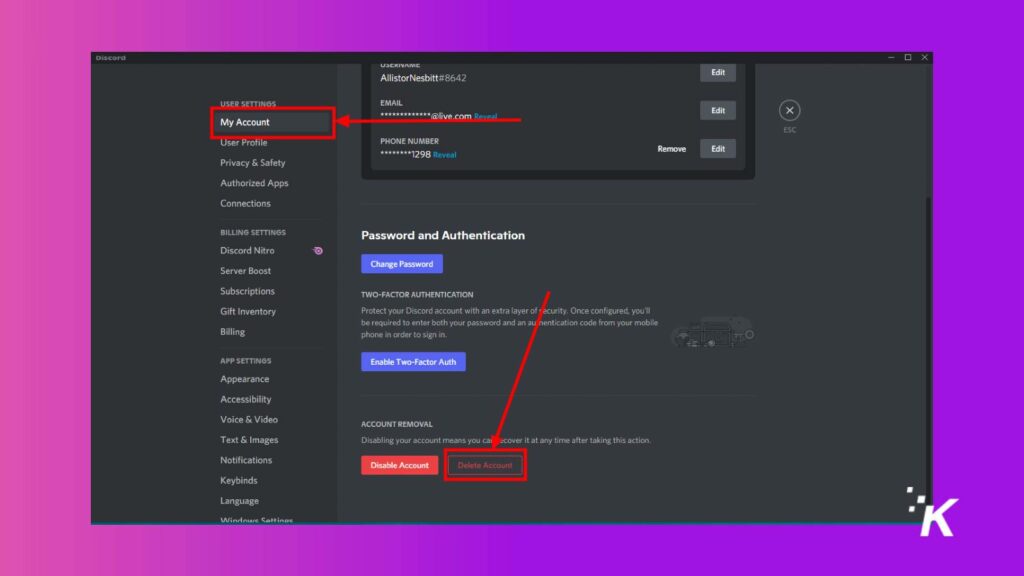Click the Change Password button
Image resolution: width=1024 pixels, height=576 pixels.
pos(401,264)
